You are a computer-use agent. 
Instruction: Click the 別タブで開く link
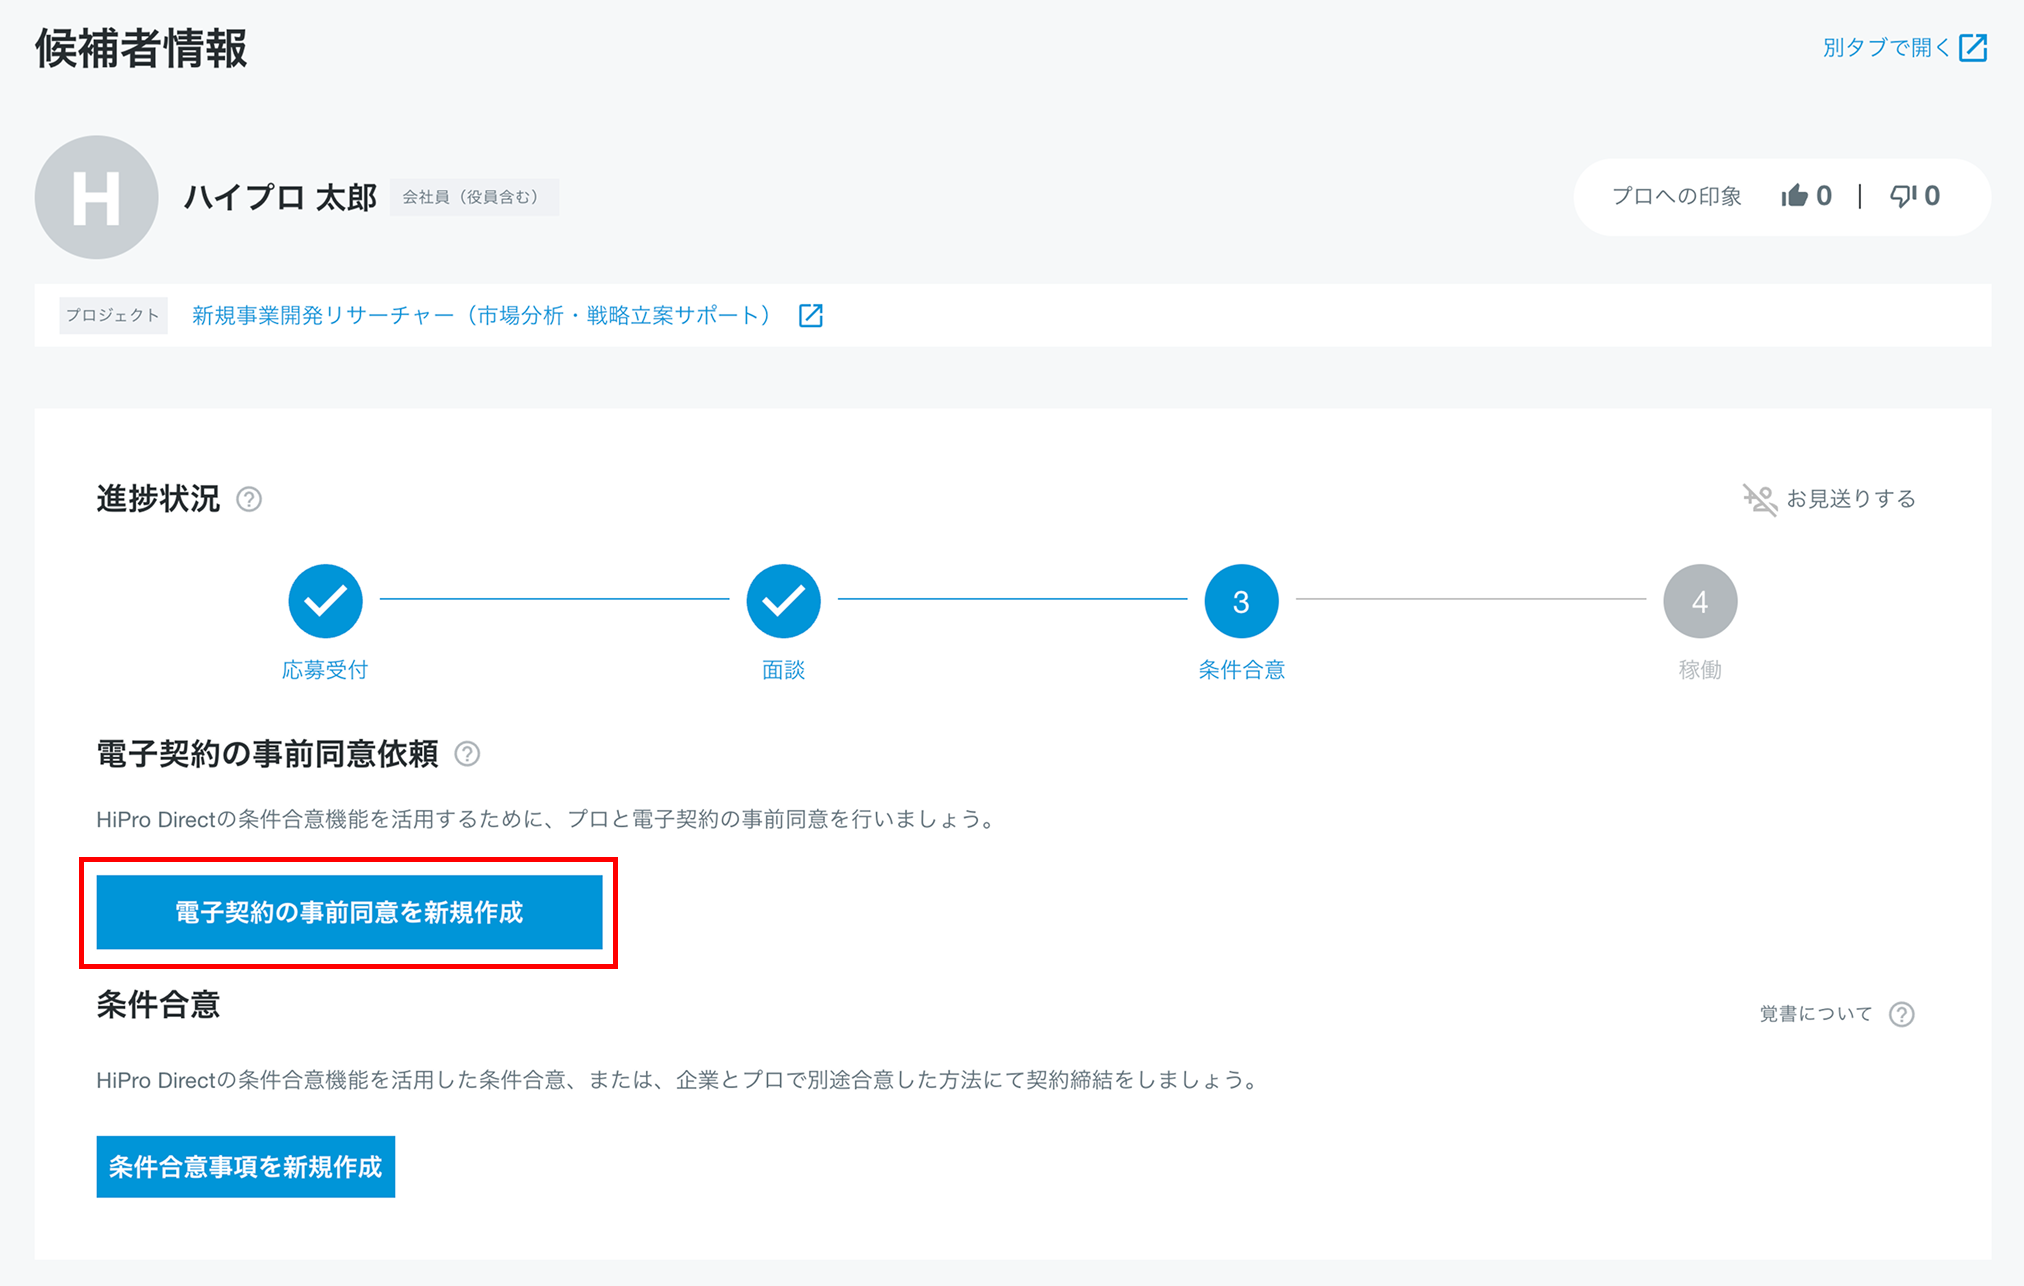pos(1885,48)
